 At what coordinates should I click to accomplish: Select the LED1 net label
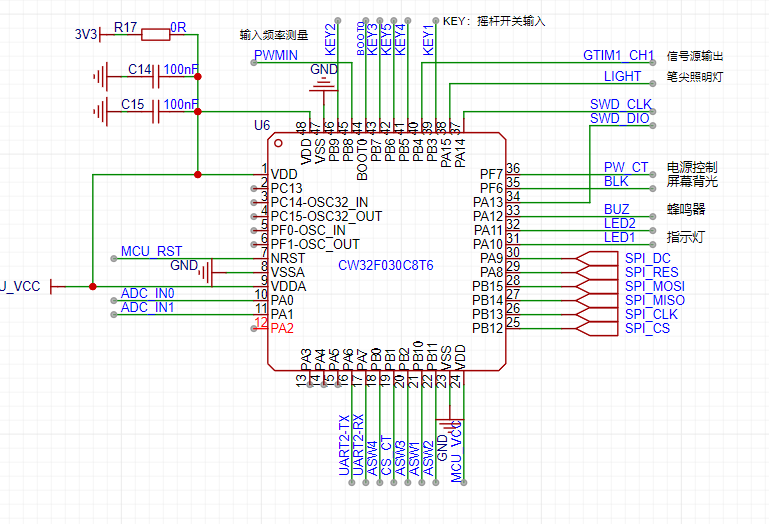(619, 237)
